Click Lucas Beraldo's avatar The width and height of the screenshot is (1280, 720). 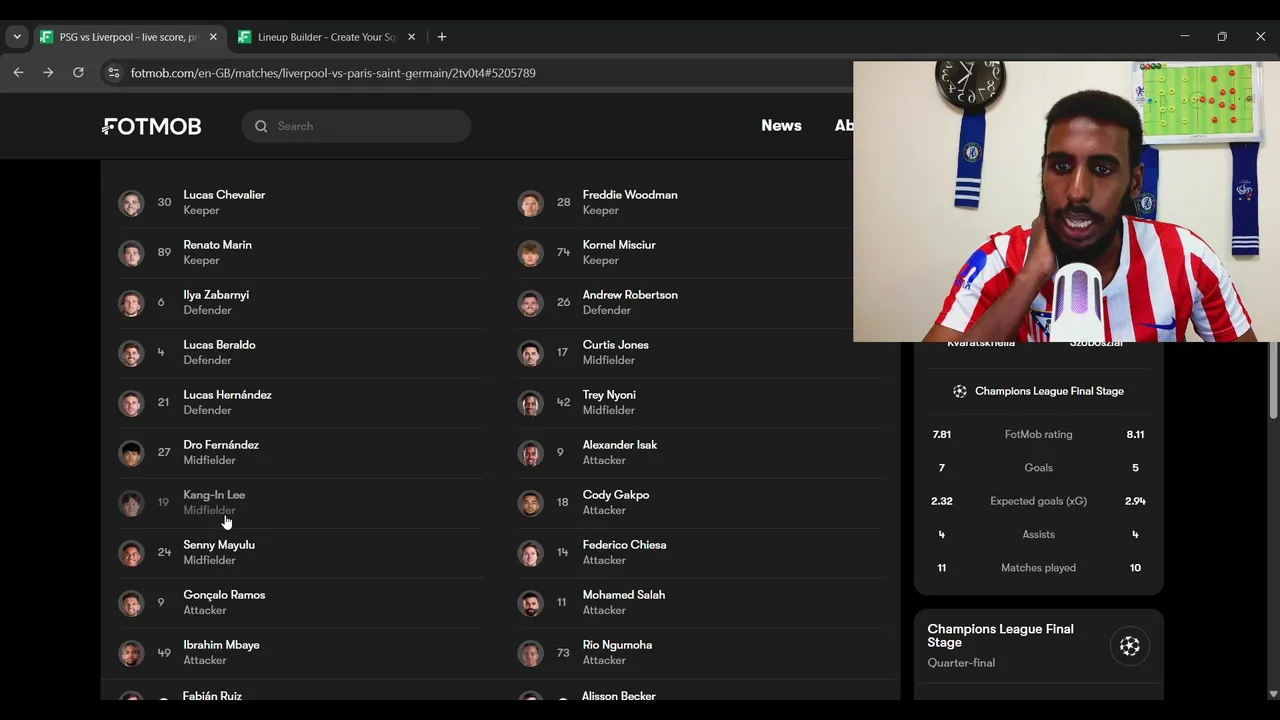pos(131,353)
